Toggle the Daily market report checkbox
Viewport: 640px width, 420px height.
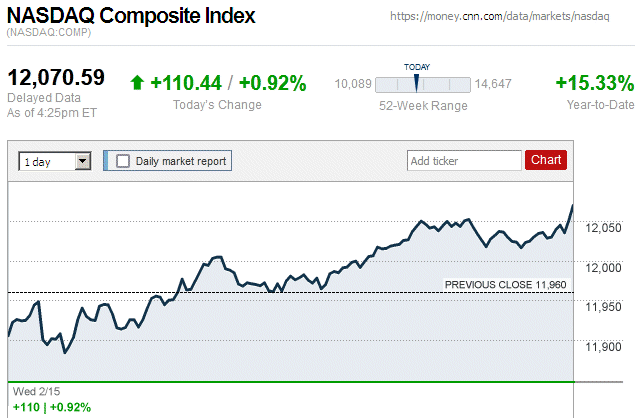point(123,160)
